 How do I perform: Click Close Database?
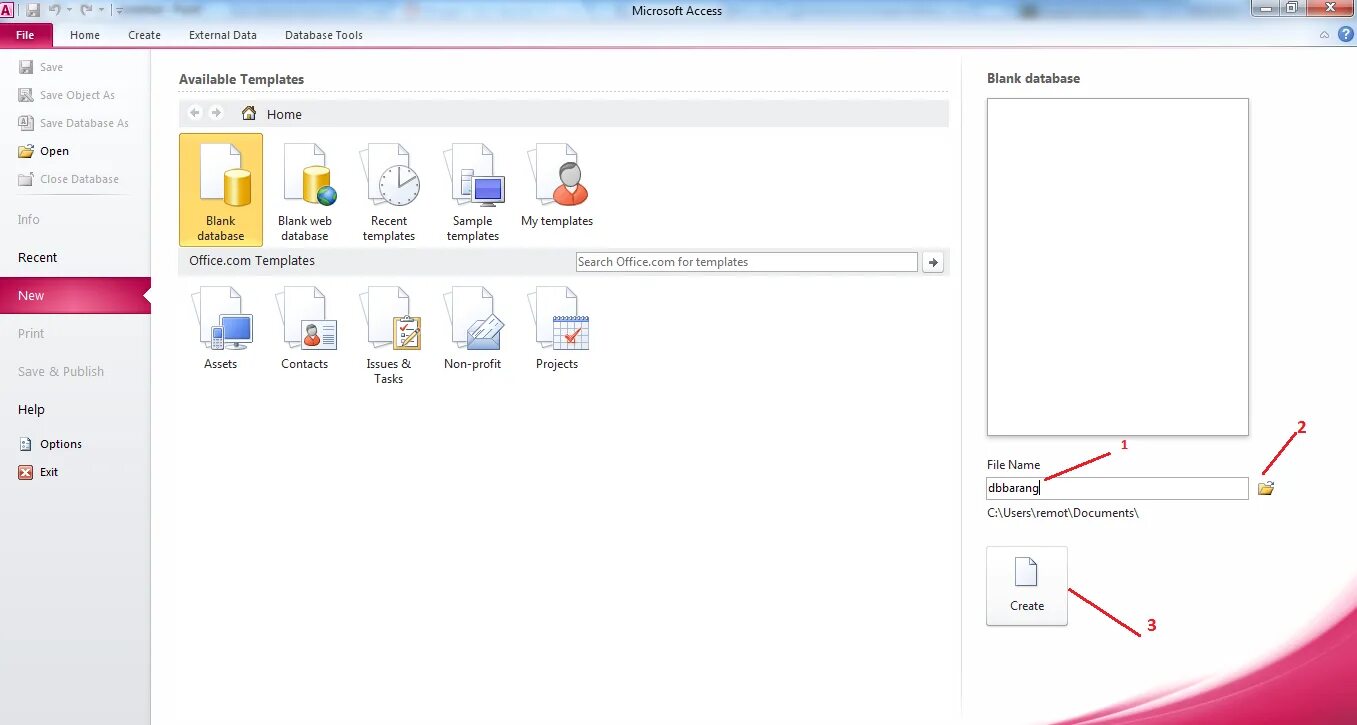(x=69, y=180)
